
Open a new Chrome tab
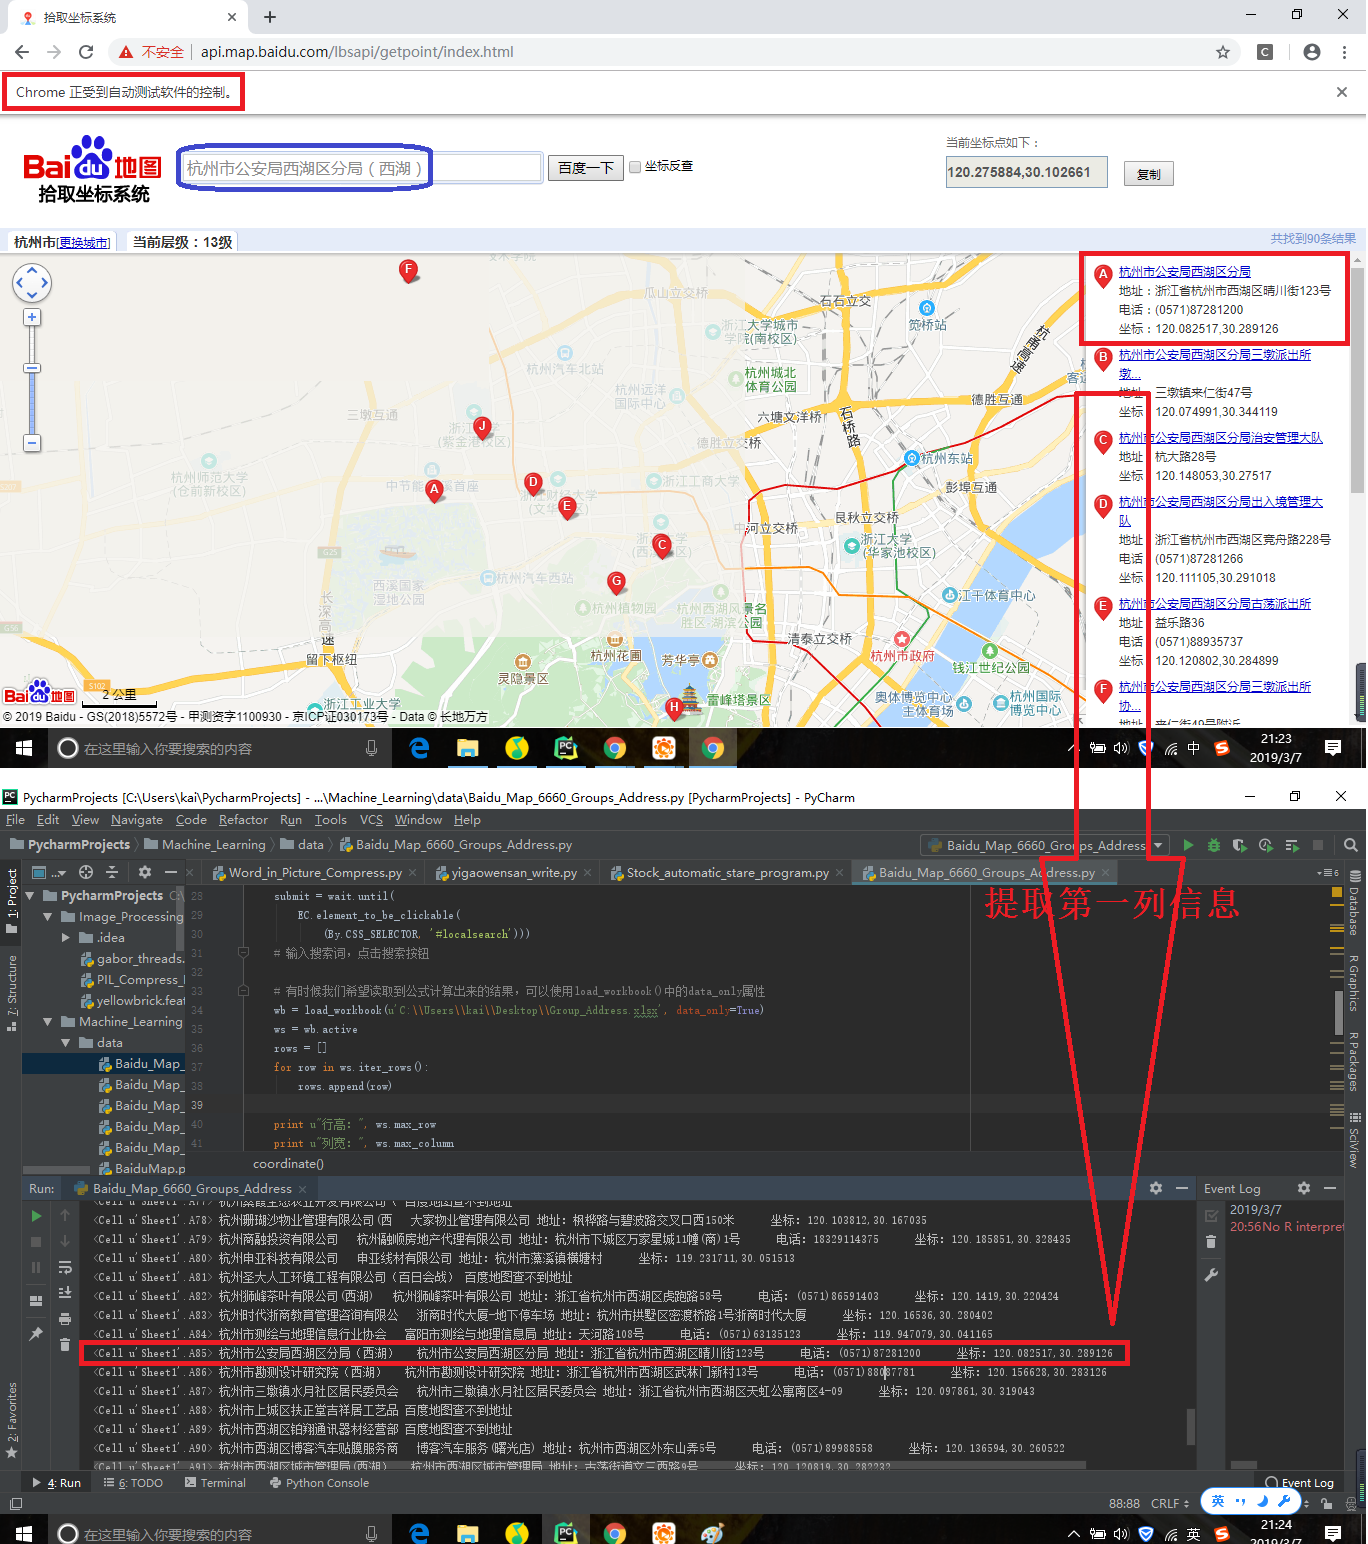click(x=270, y=17)
